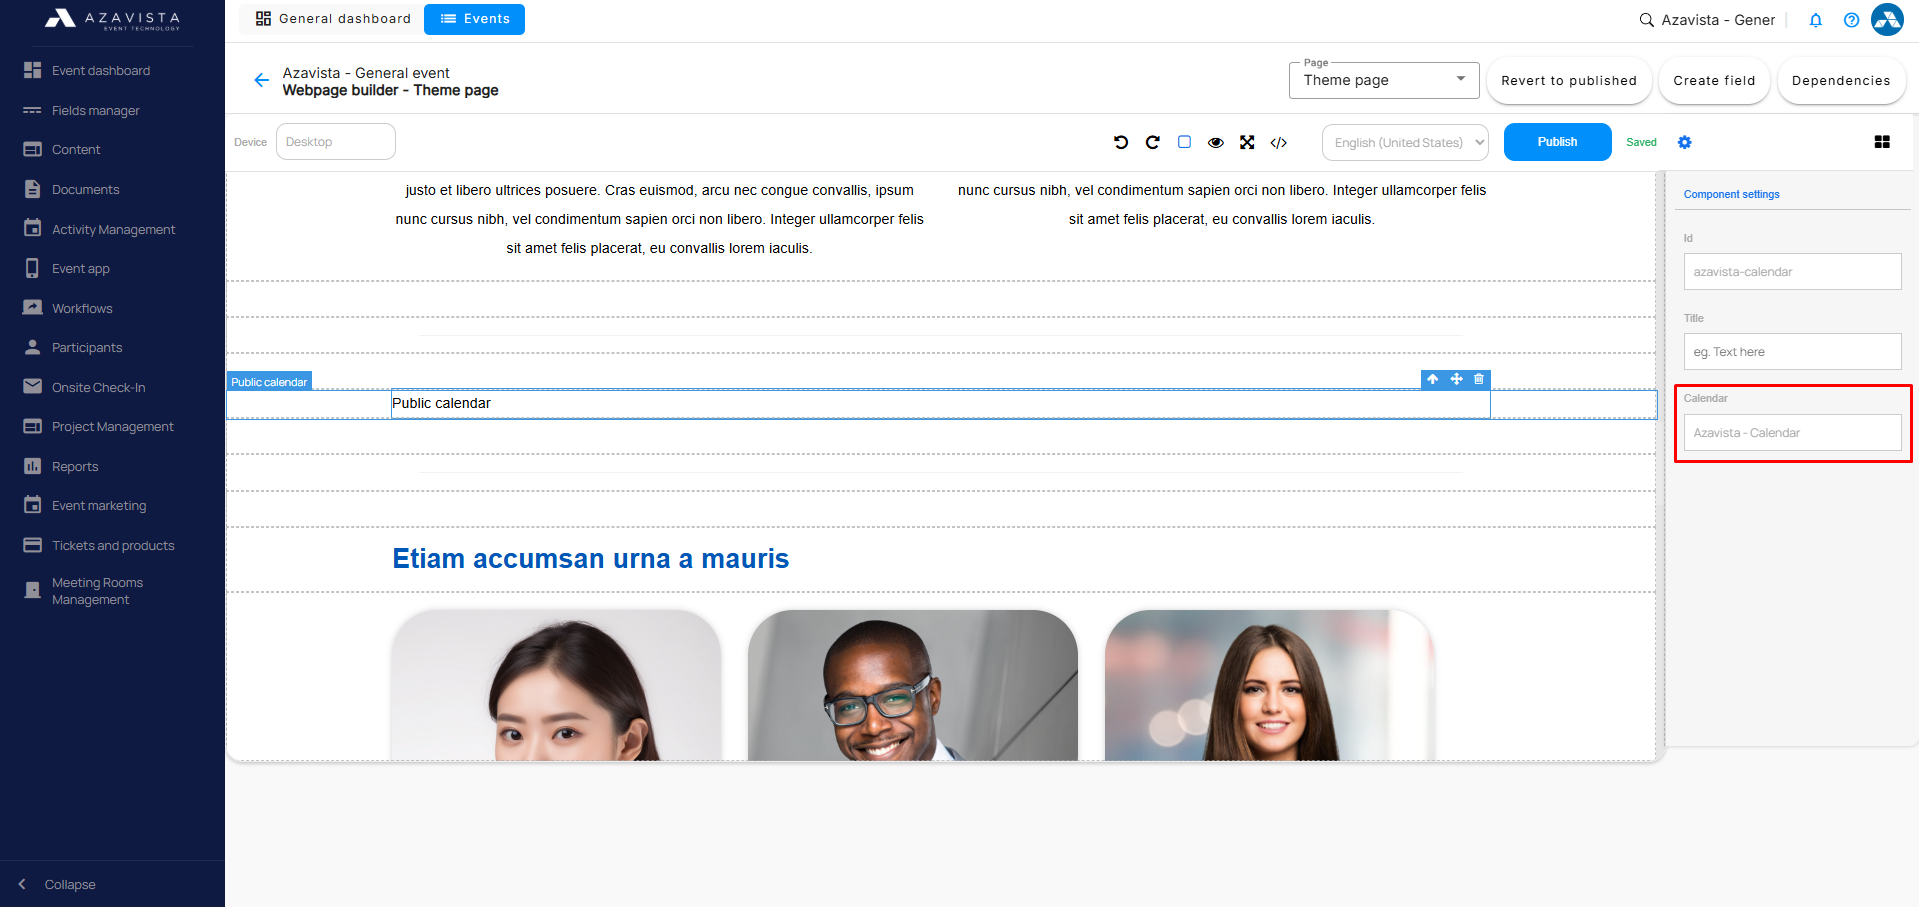Screen dimensions: 1919x907
Task: Select the Public calendar block in canvas
Action: [x=940, y=404]
